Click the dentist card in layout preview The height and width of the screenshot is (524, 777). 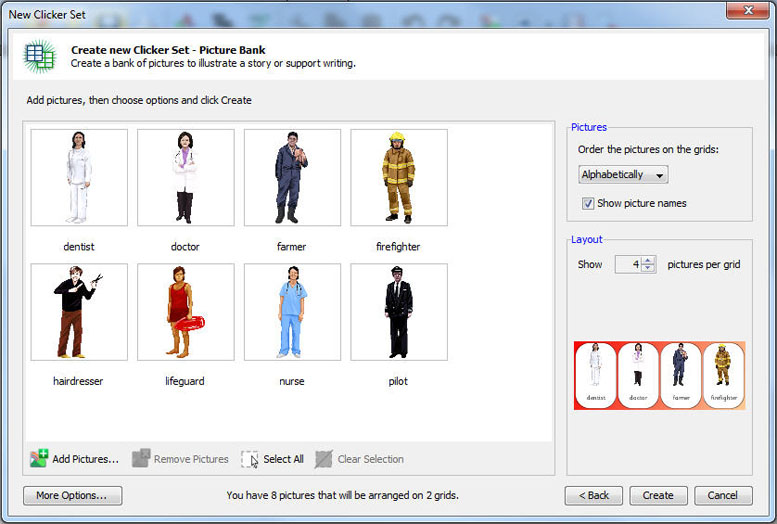596,375
